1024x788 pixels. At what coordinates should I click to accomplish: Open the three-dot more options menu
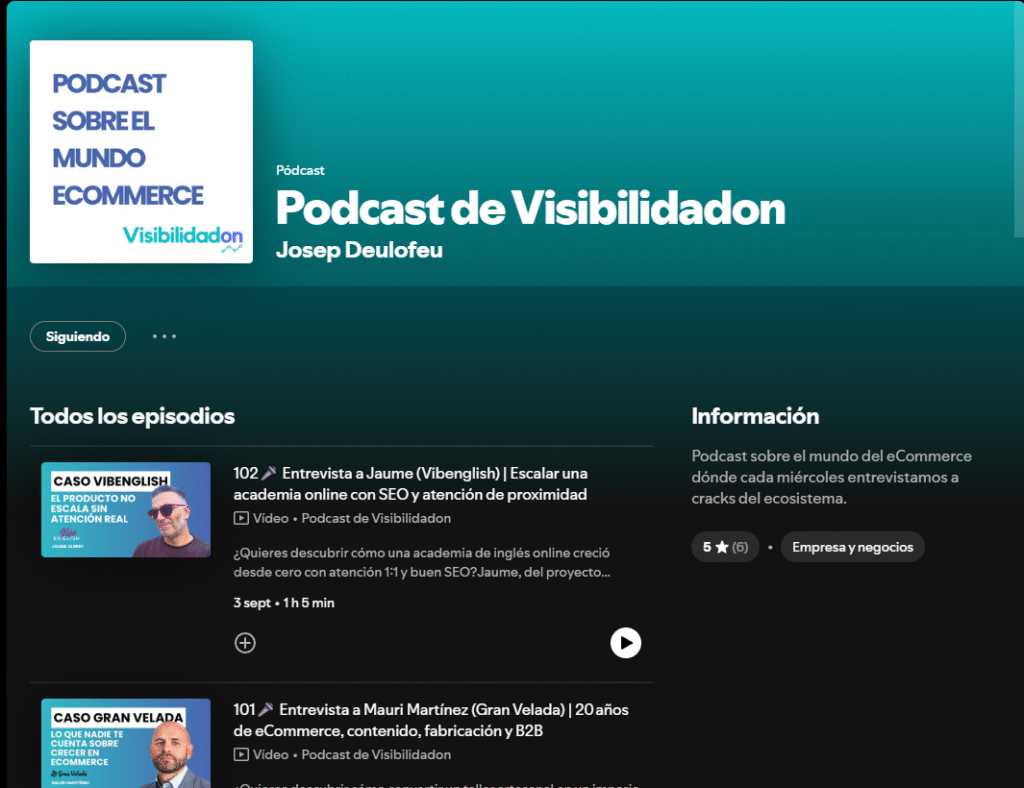[x=164, y=337]
